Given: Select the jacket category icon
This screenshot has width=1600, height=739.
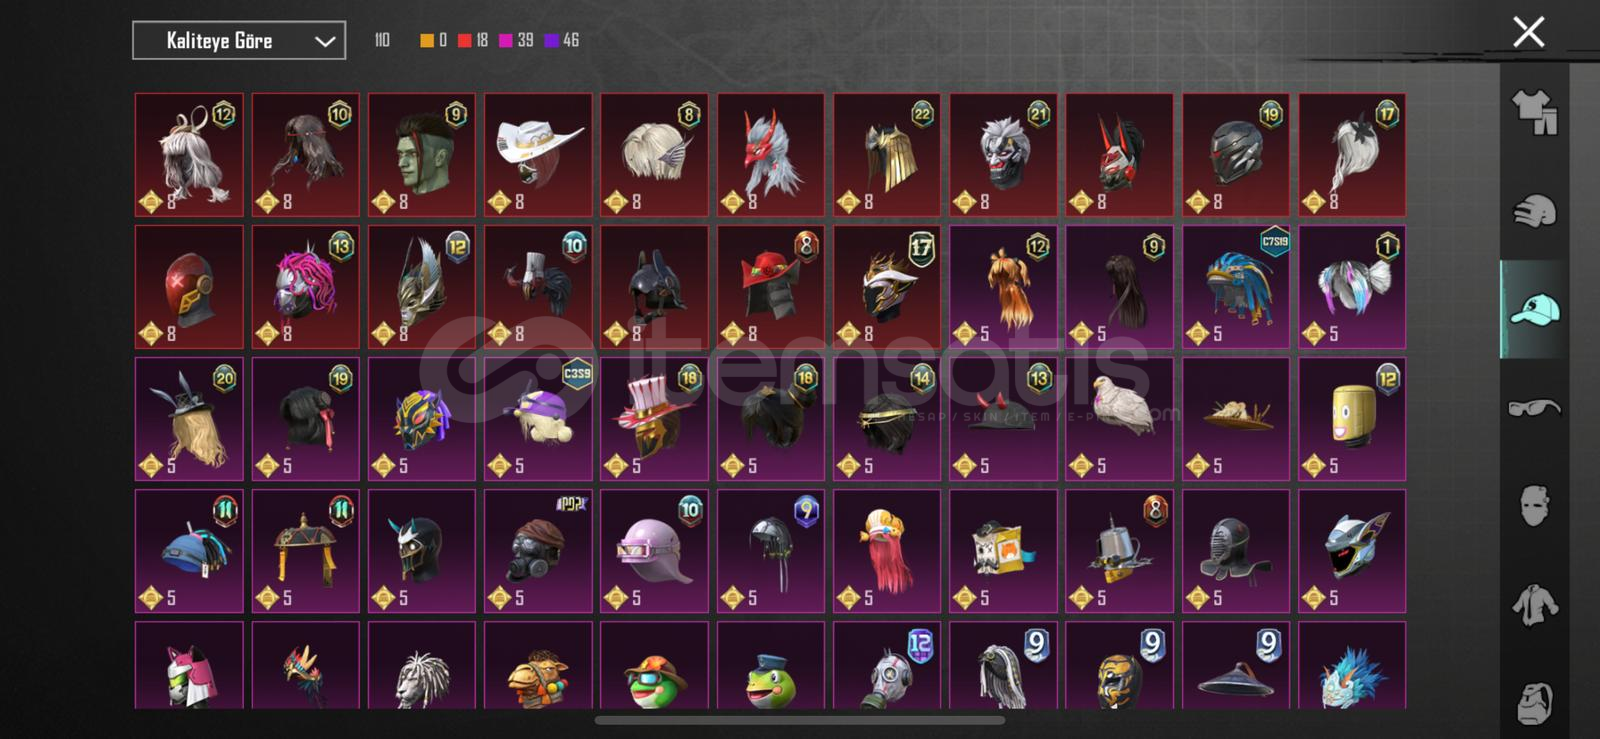Looking at the screenshot, I should tap(1534, 604).
